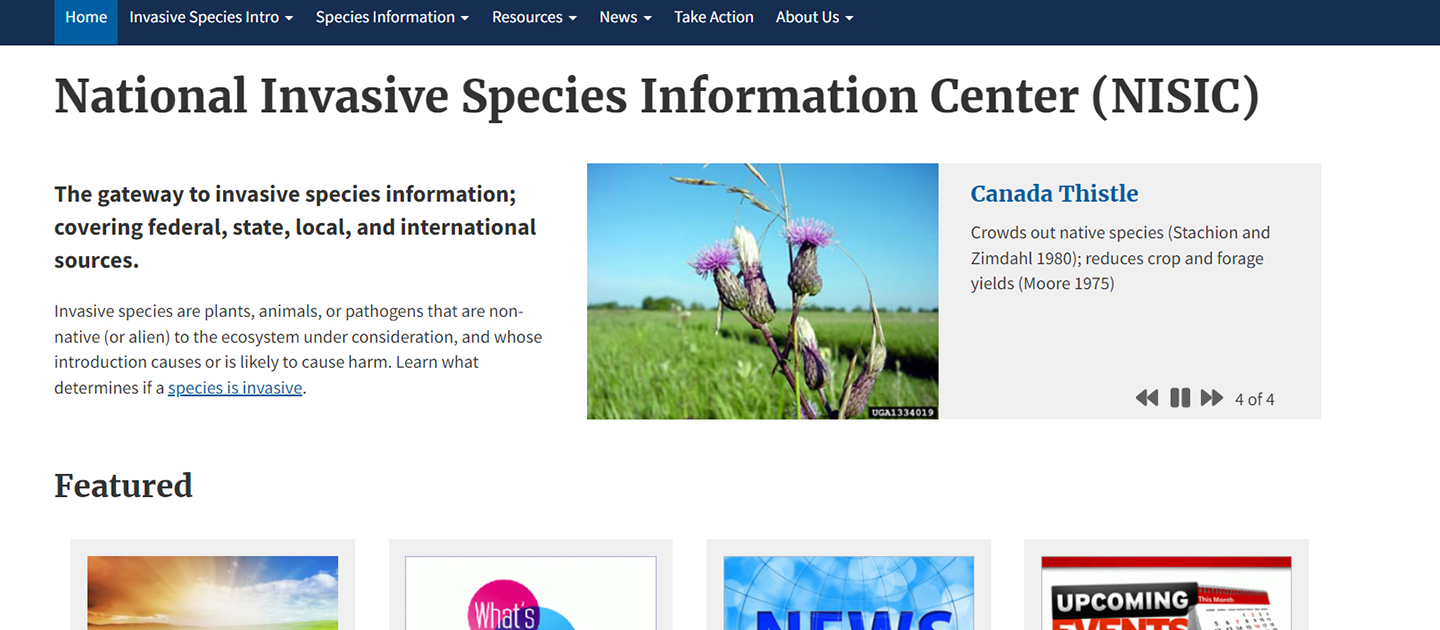Viewport: 1440px width, 630px height.
Task: Open the News globe featured tile
Action: point(848,593)
